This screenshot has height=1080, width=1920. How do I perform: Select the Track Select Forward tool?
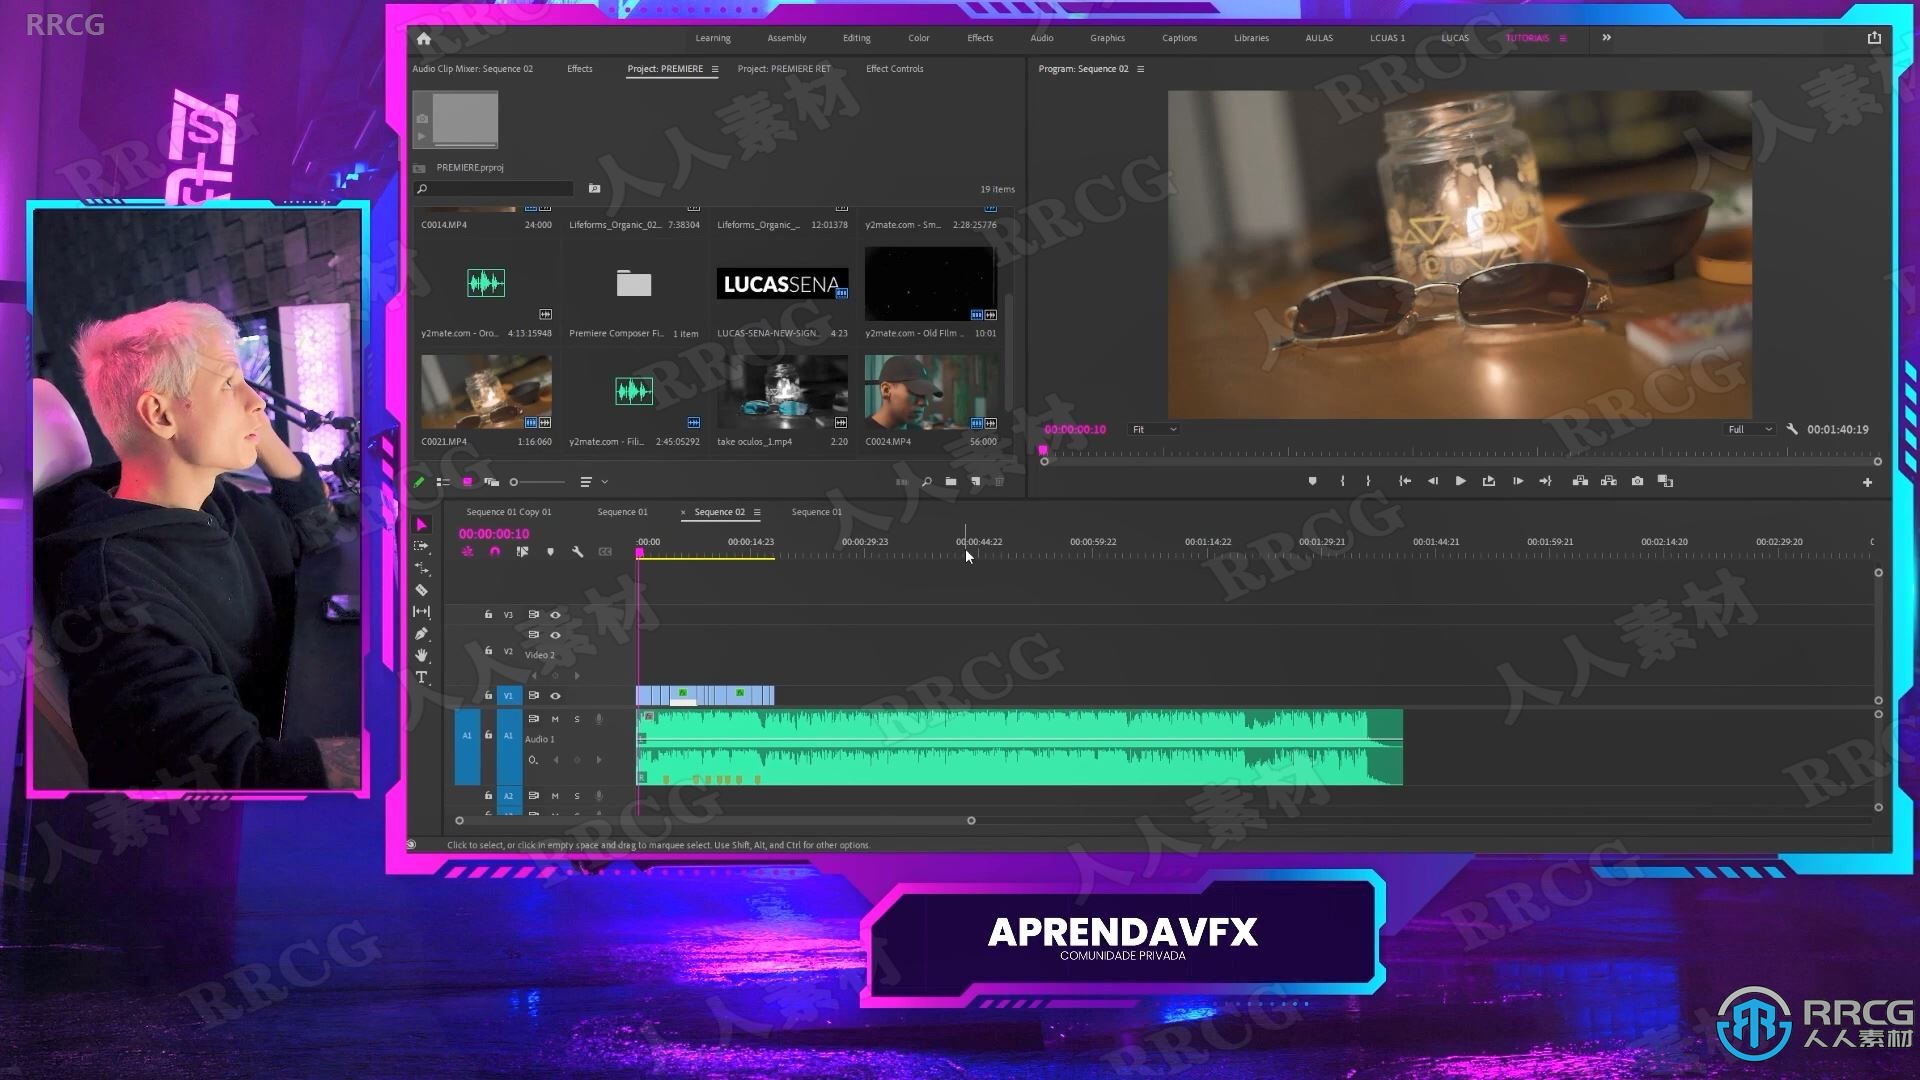click(421, 546)
